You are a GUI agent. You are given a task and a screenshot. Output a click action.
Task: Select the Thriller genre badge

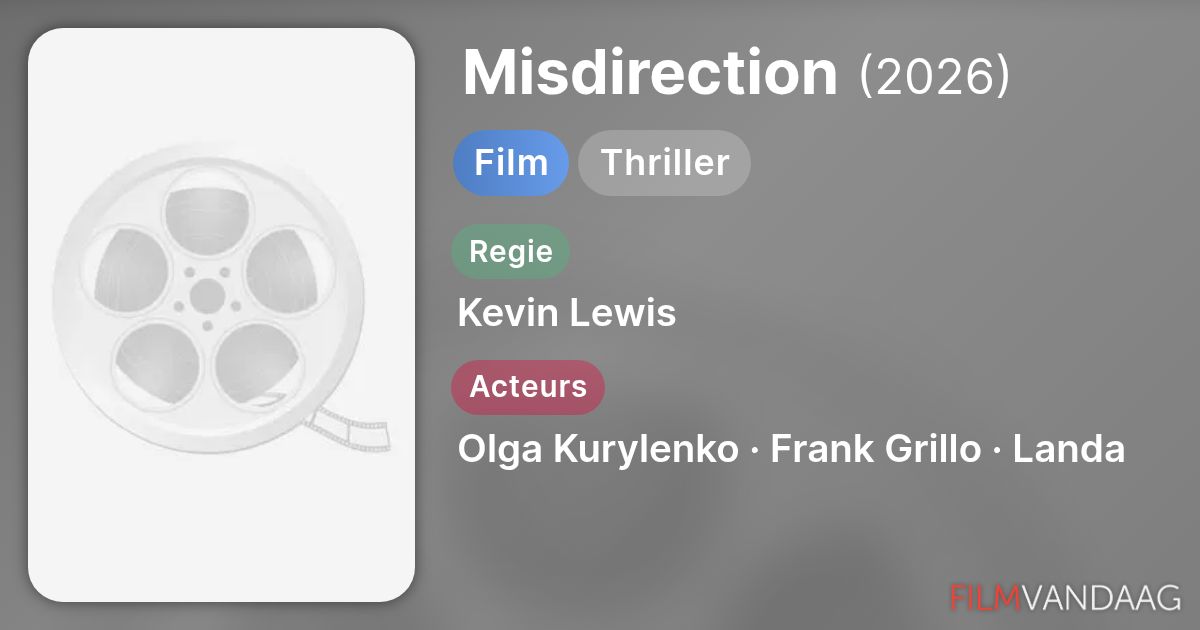point(664,163)
